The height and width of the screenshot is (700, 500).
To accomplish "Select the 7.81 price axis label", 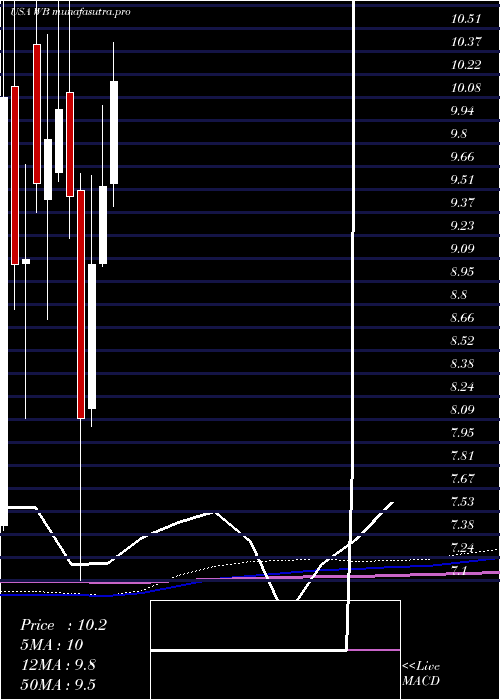I will point(463,455).
